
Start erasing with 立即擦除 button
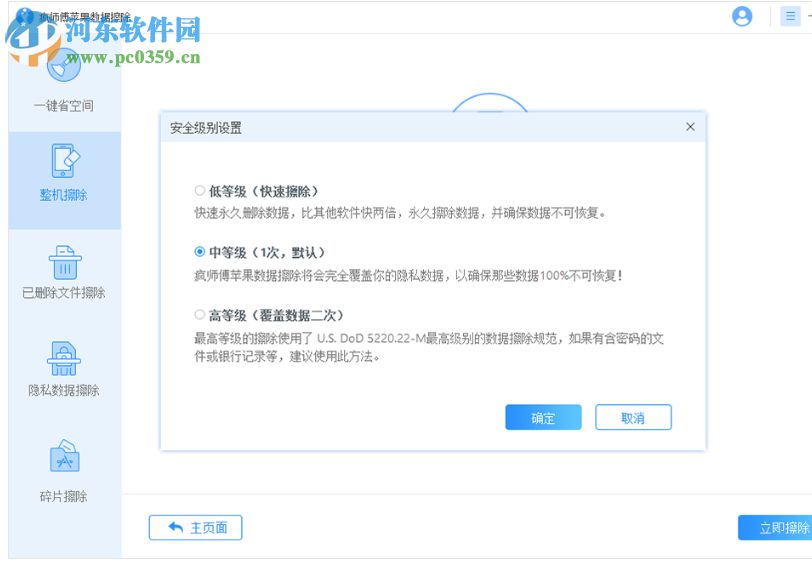775,528
